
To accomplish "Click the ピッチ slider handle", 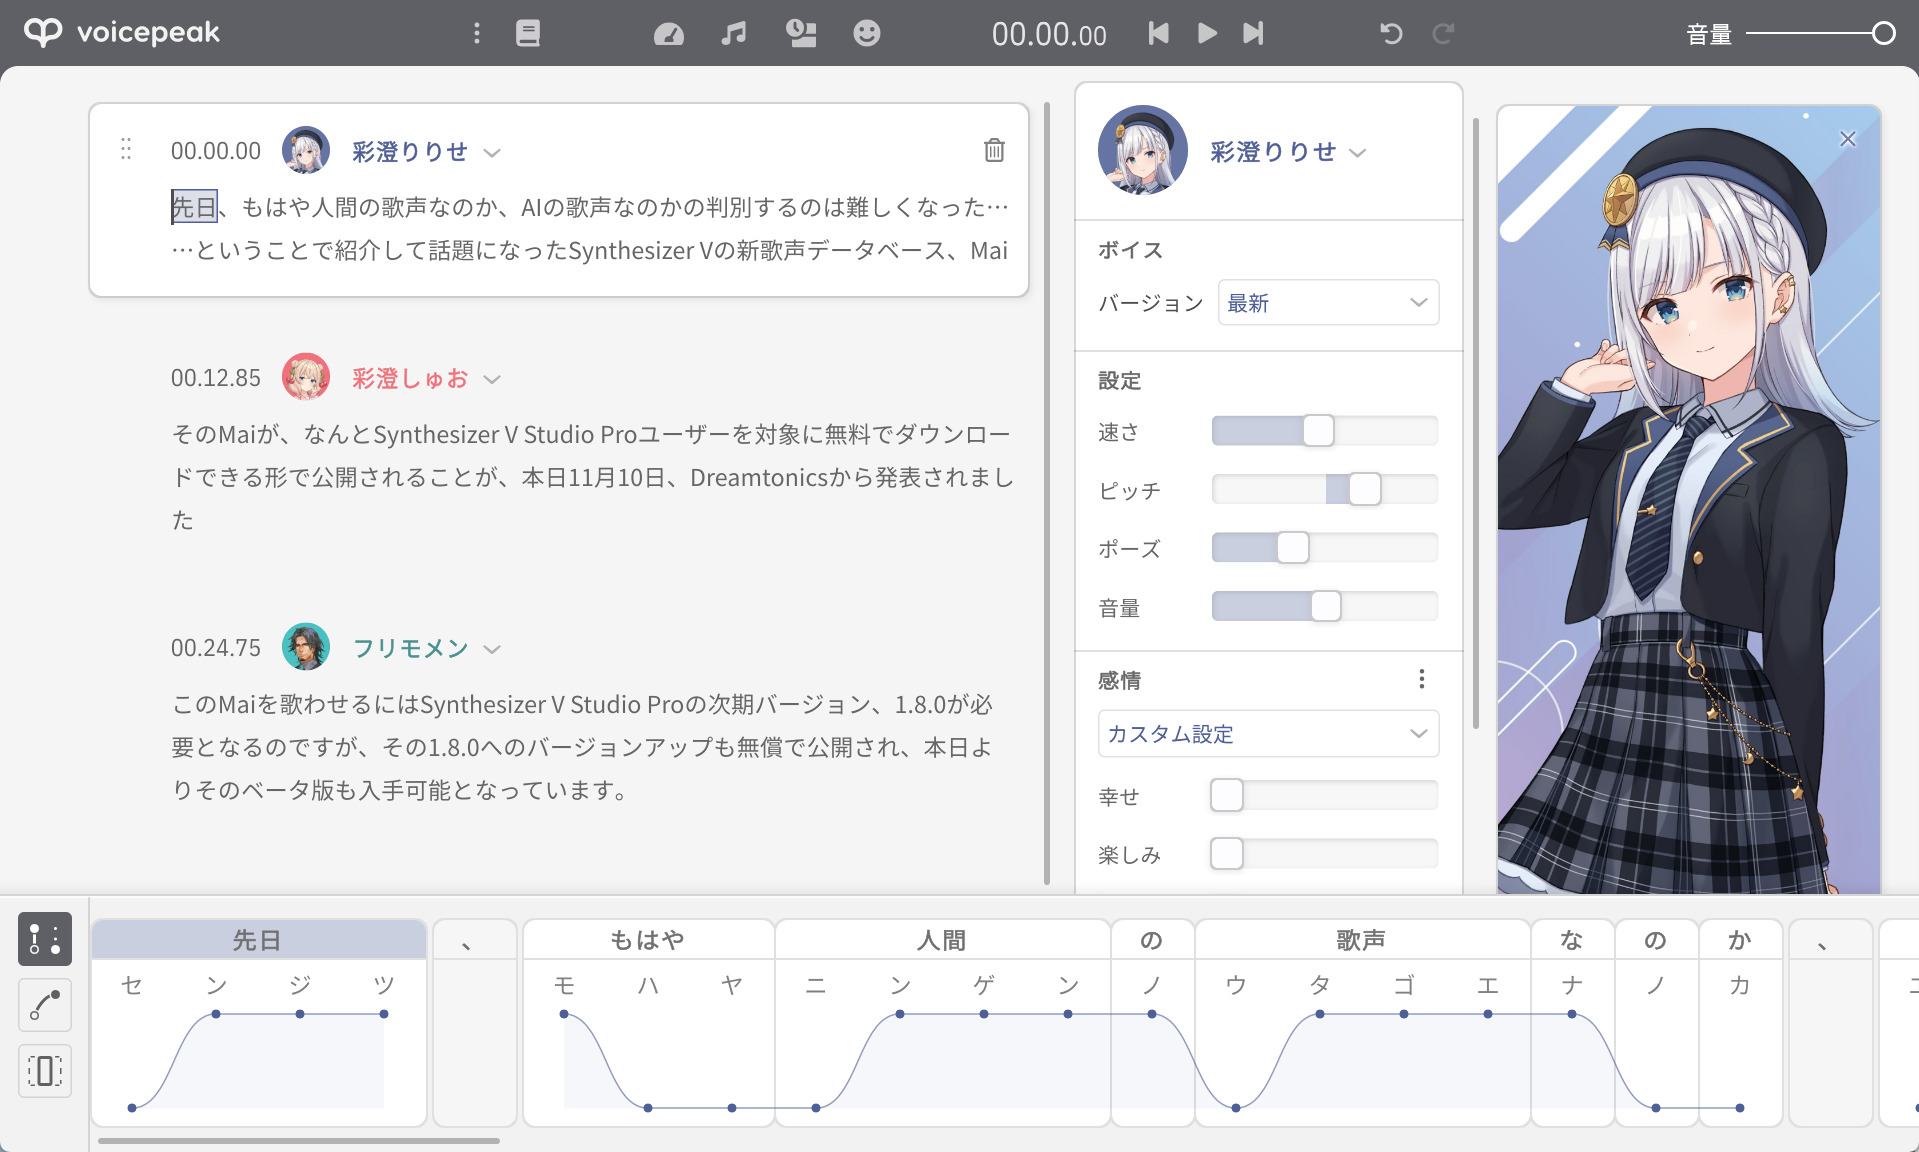I will click(x=1364, y=490).
